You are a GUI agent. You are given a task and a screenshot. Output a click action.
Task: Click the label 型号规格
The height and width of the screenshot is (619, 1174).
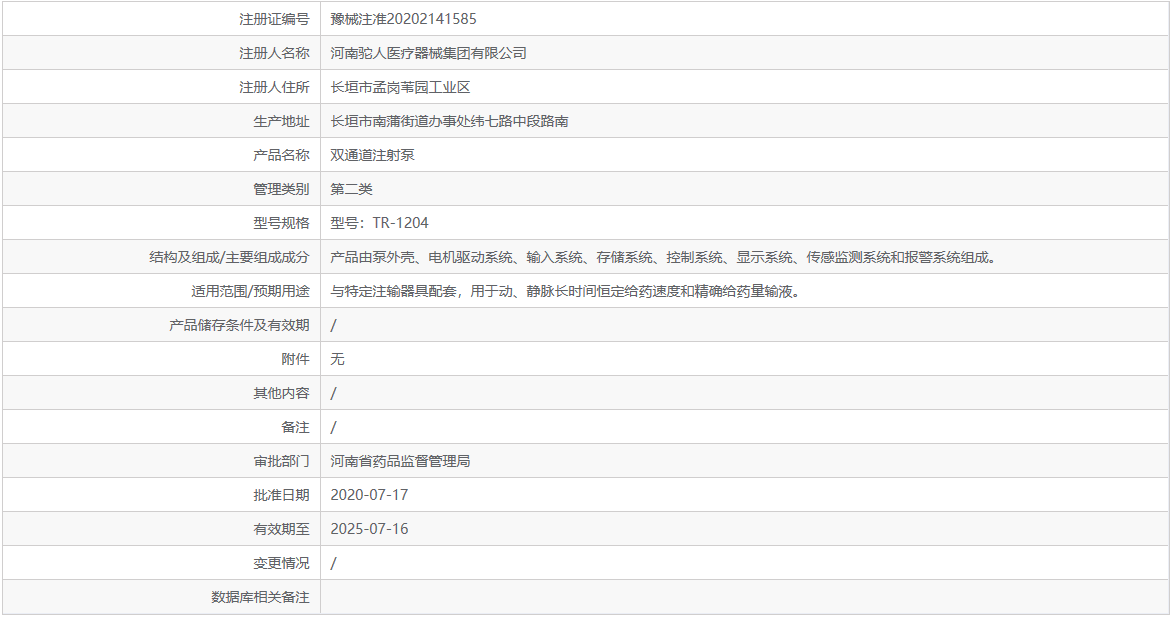(x=281, y=223)
